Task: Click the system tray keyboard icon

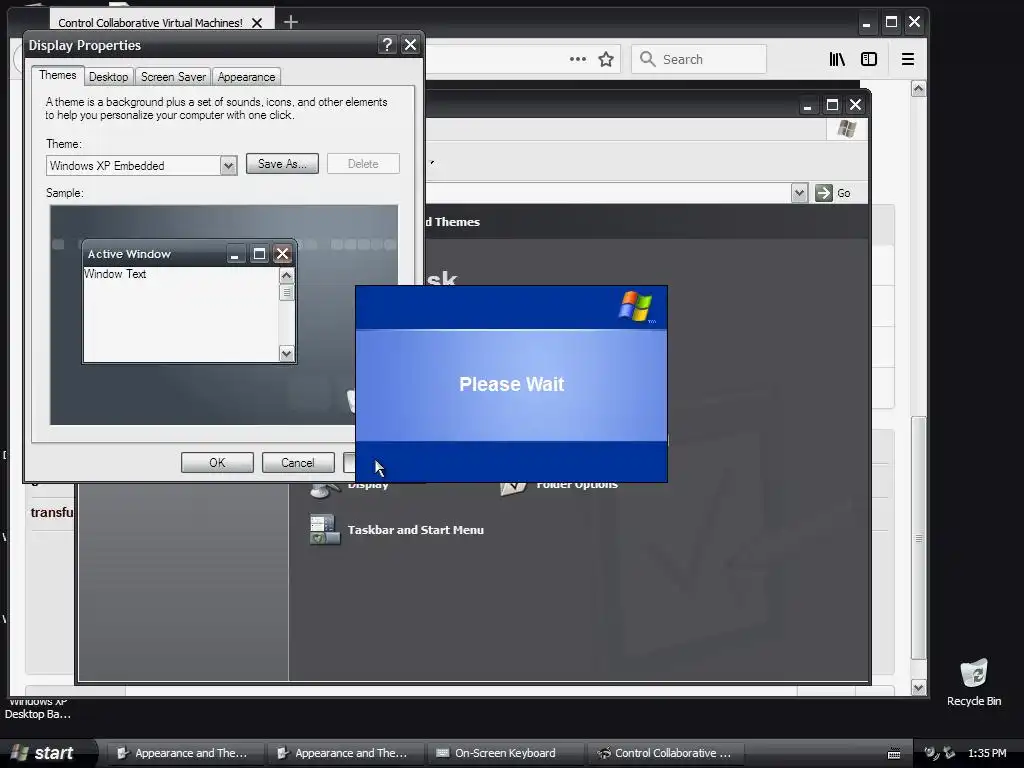Action: point(894,754)
